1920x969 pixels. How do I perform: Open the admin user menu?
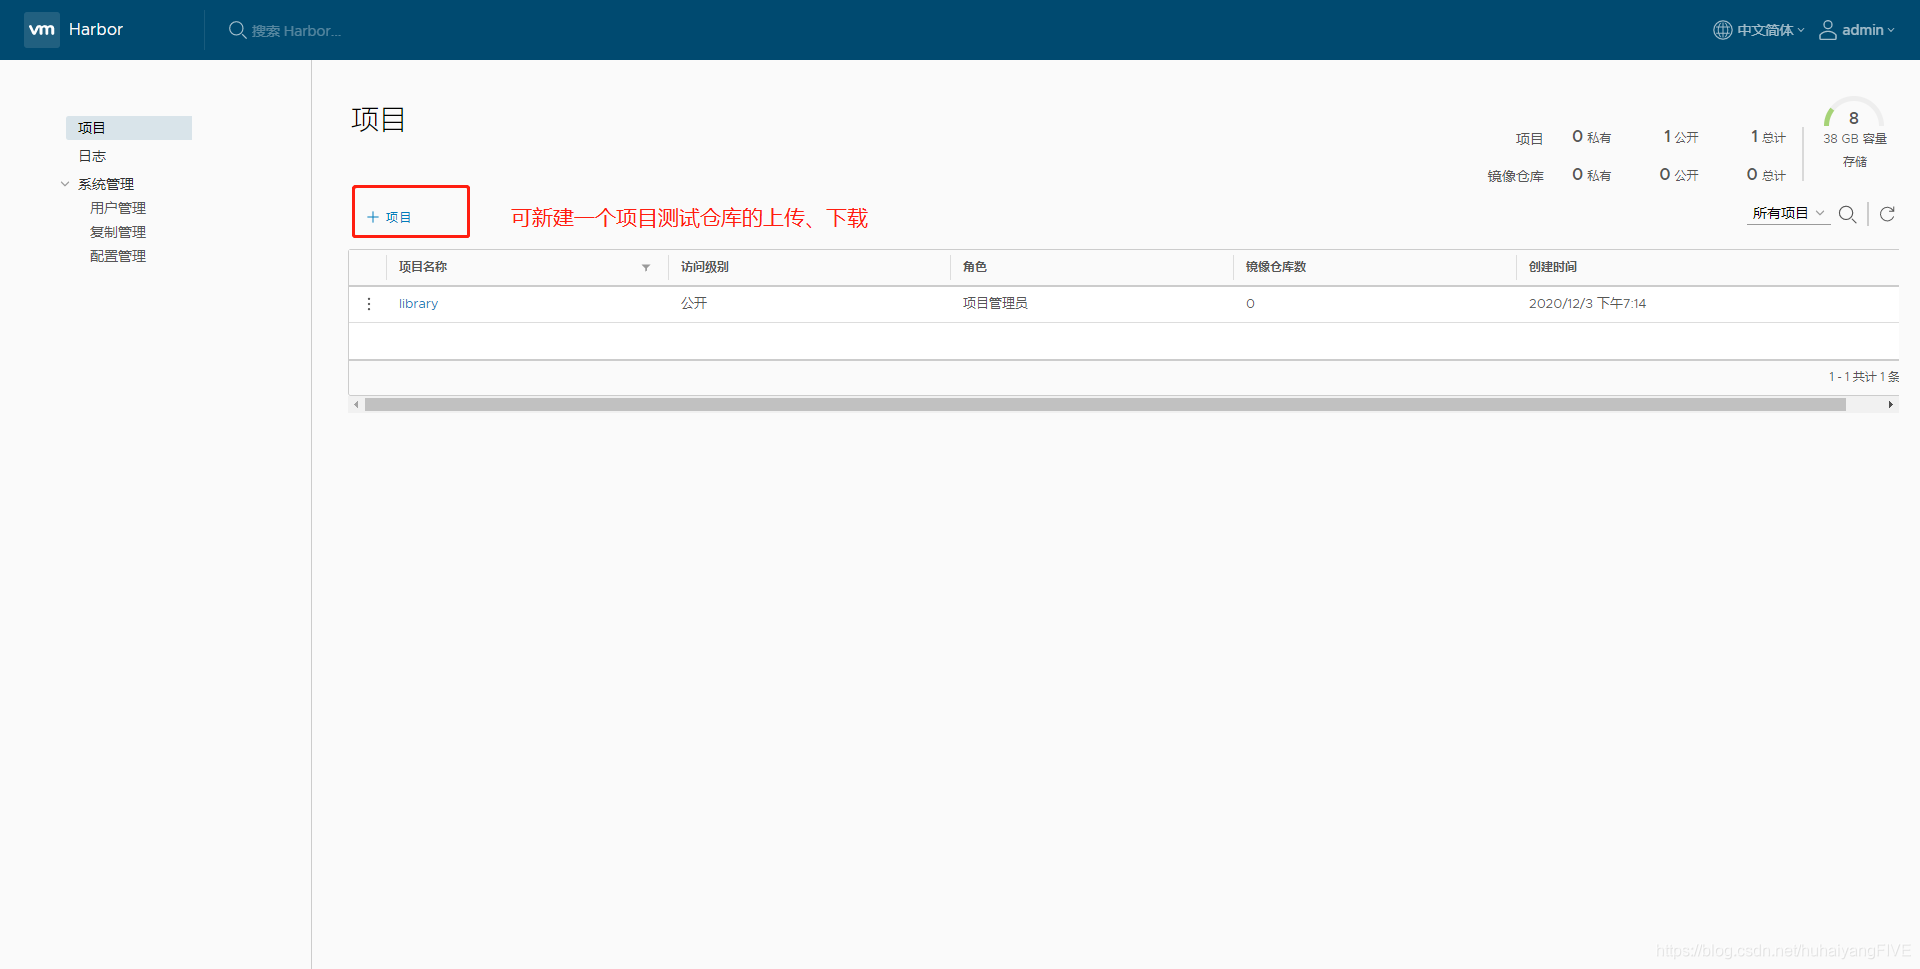point(1868,30)
